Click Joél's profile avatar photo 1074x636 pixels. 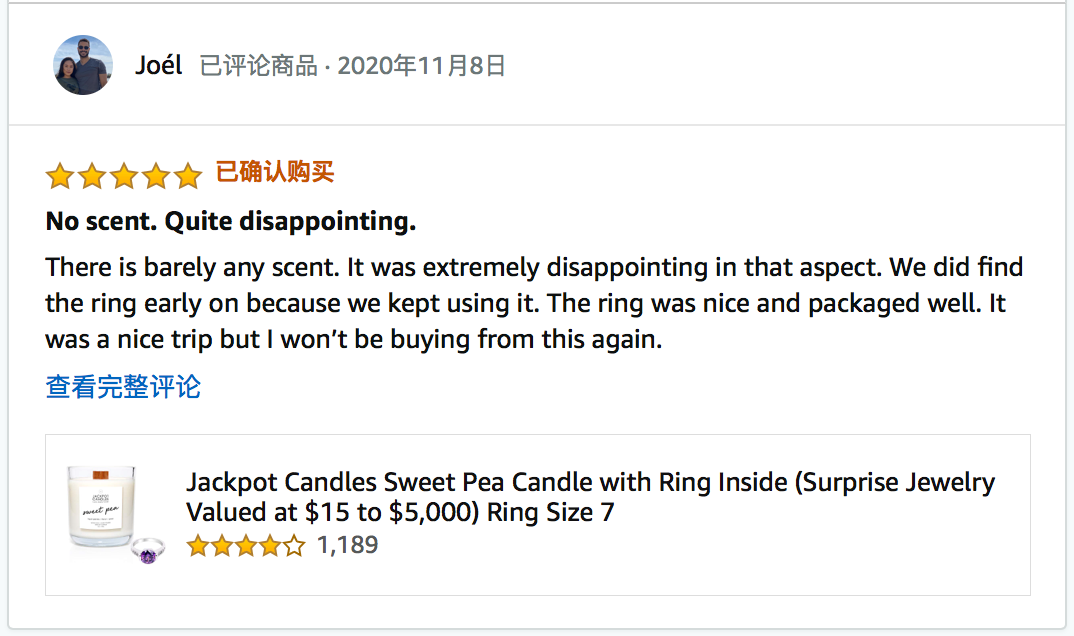pyautogui.click(x=82, y=65)
